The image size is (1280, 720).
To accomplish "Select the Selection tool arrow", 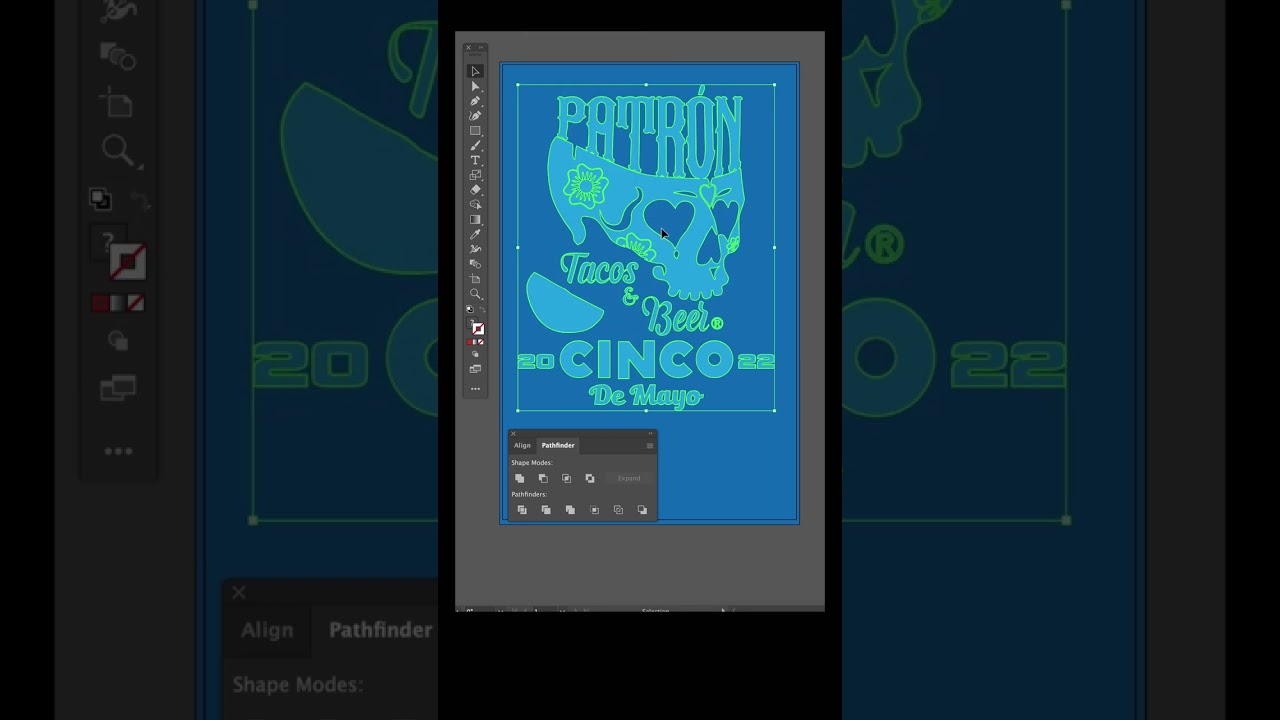I will 476,71.
